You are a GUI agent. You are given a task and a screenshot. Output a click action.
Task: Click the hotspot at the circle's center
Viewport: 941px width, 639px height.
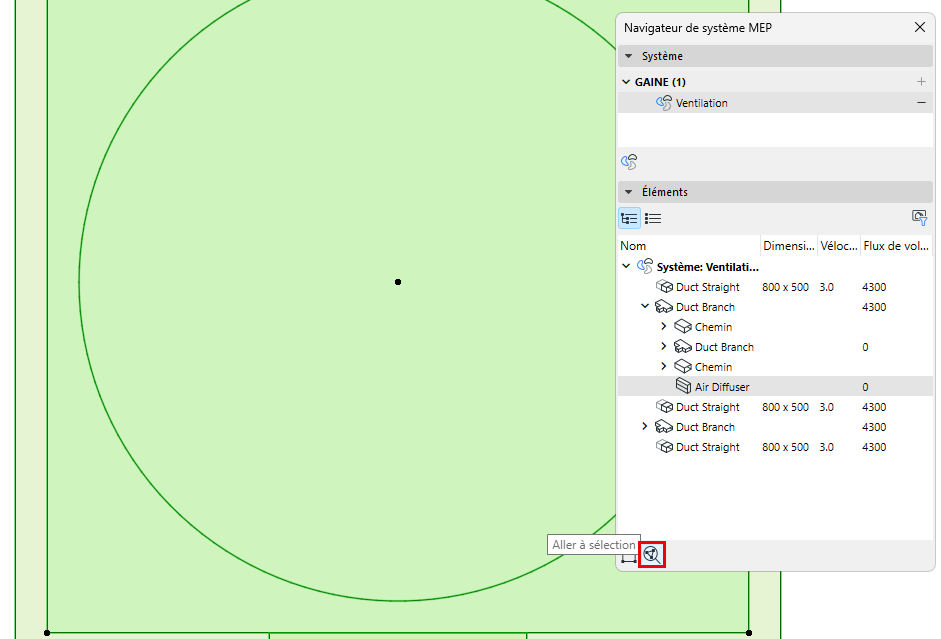pyautogui.click(x=398, y=282)
